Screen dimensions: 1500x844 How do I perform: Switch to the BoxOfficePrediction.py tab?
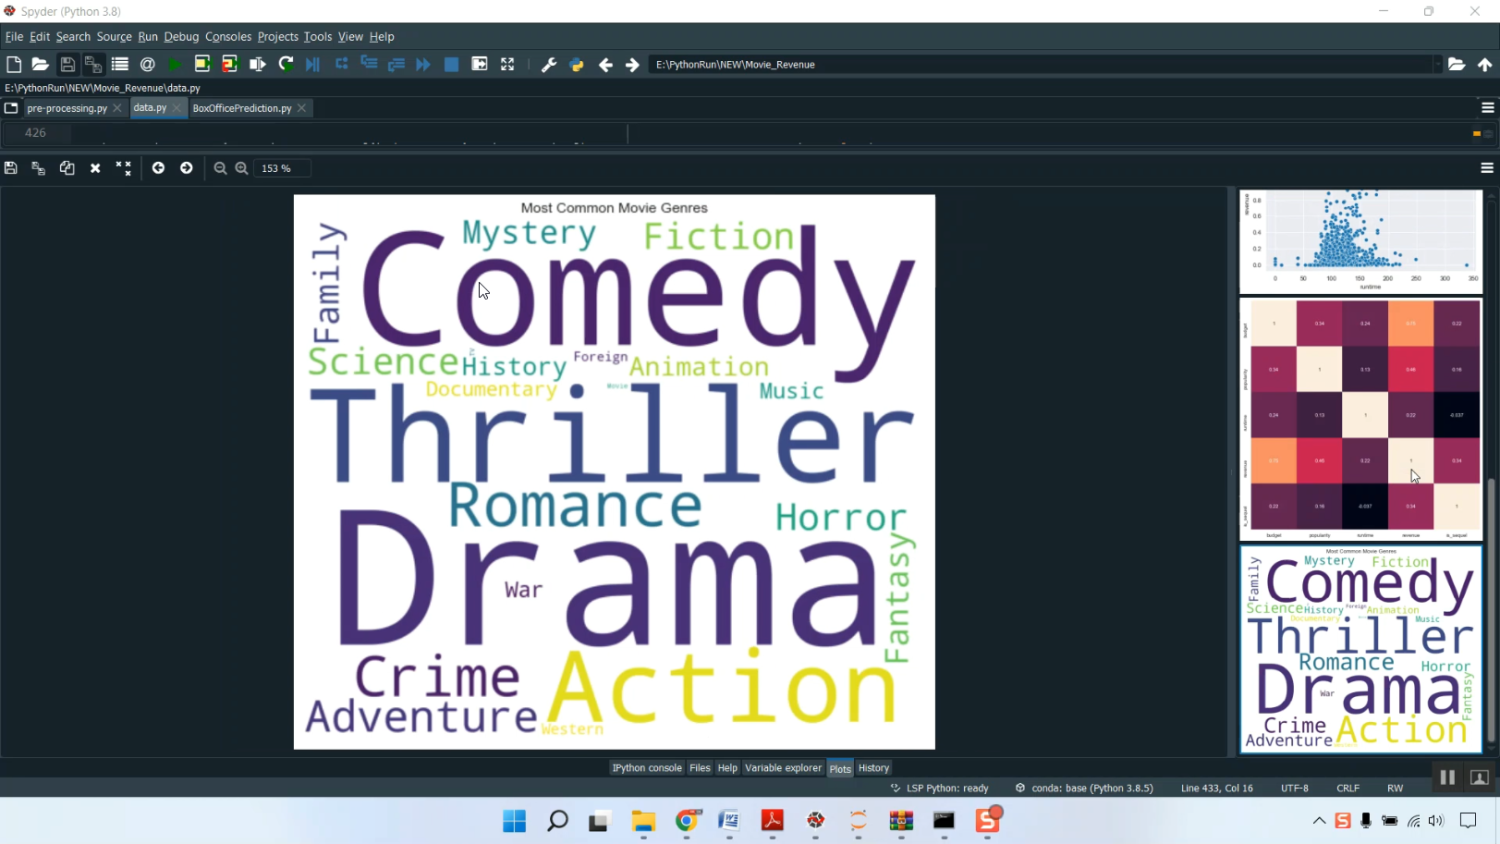pyautogui.click(x=242, y=108)
